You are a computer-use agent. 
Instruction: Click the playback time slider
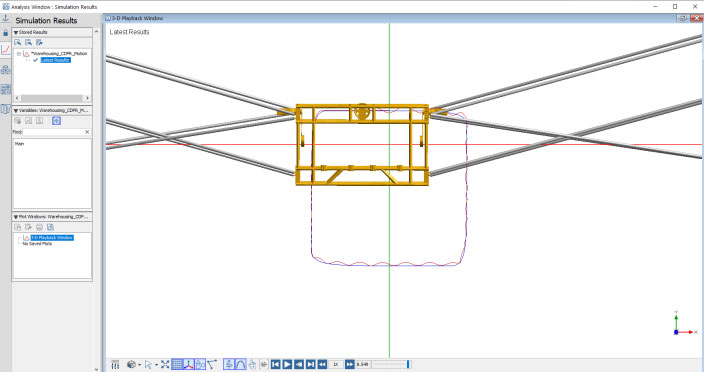391,364
